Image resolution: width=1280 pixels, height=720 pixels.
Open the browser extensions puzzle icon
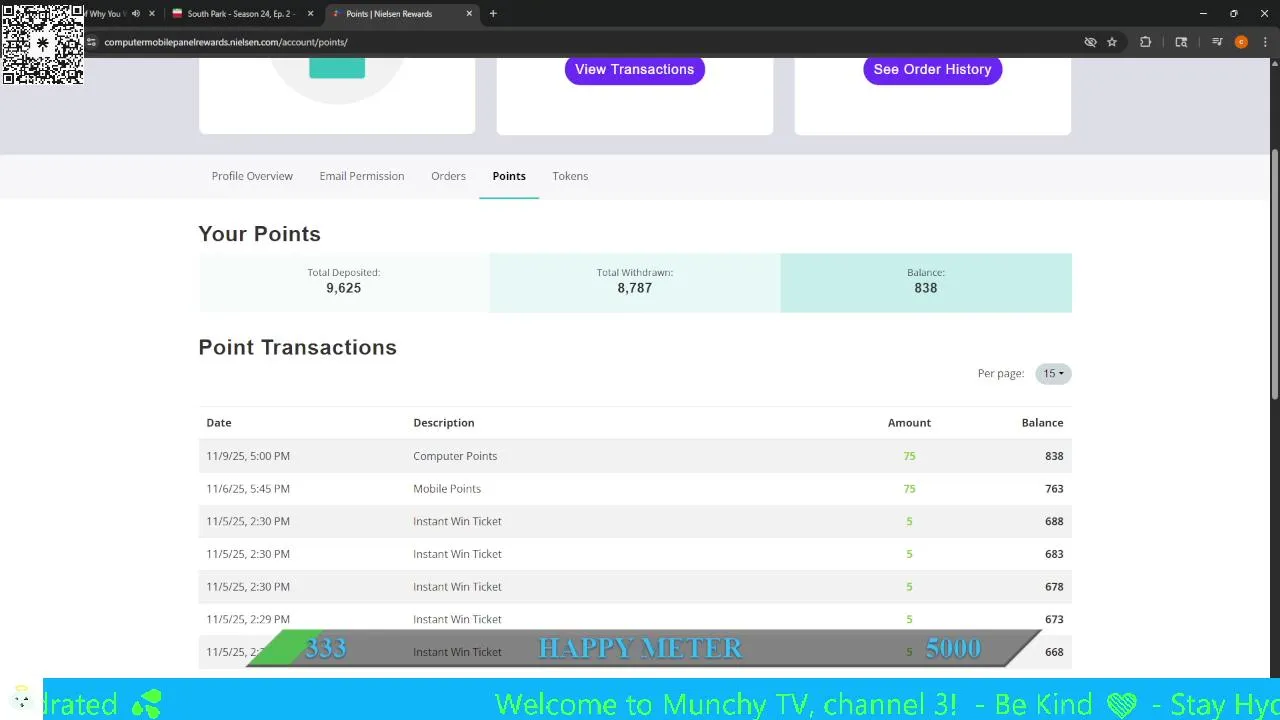pyautogui.click(x=1146, y=42)
